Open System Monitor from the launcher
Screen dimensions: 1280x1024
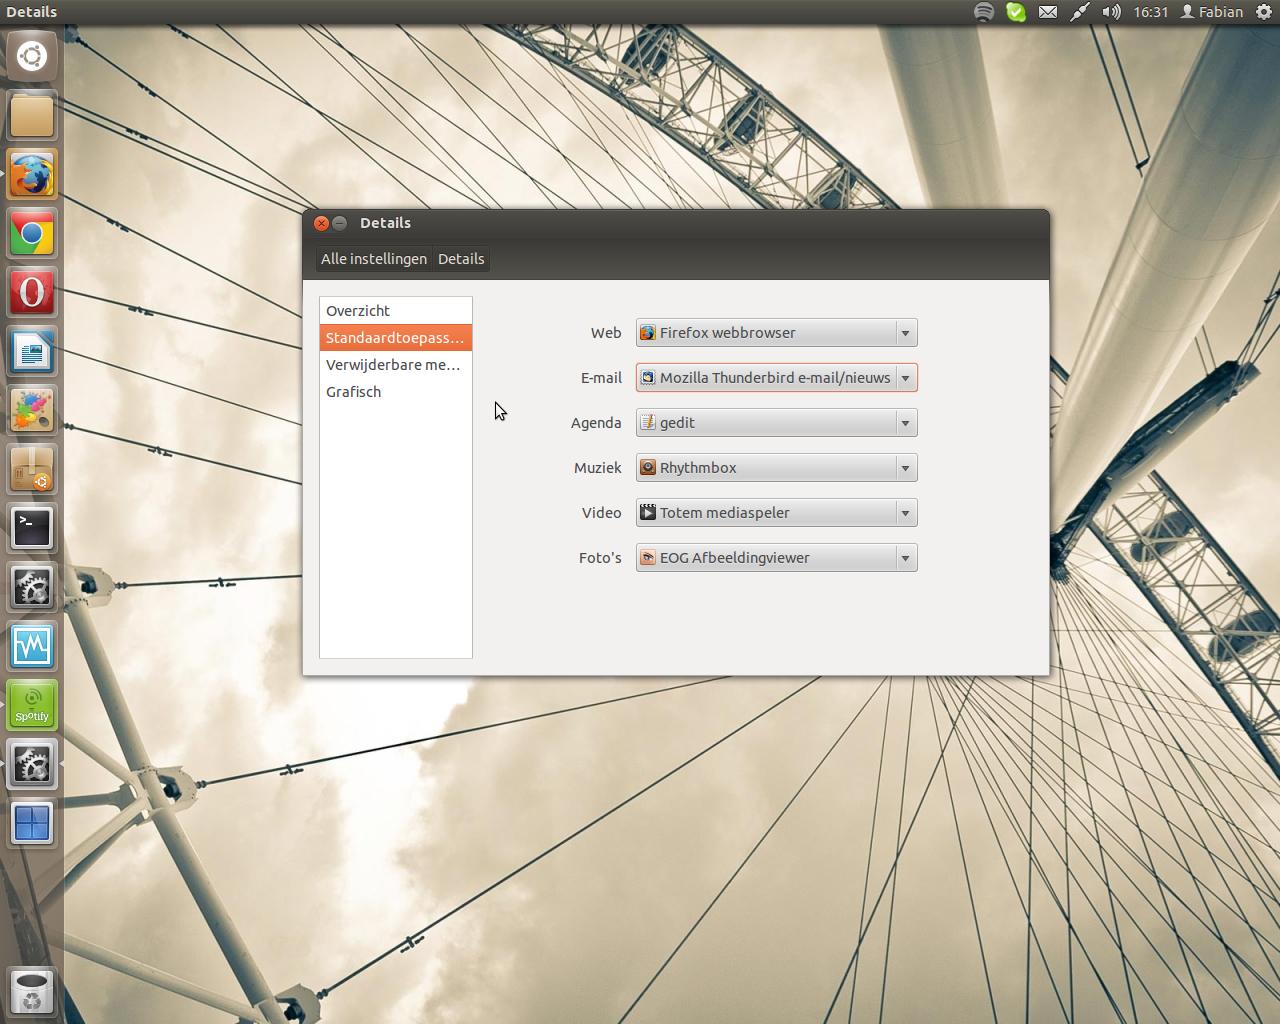coord(32,646)
